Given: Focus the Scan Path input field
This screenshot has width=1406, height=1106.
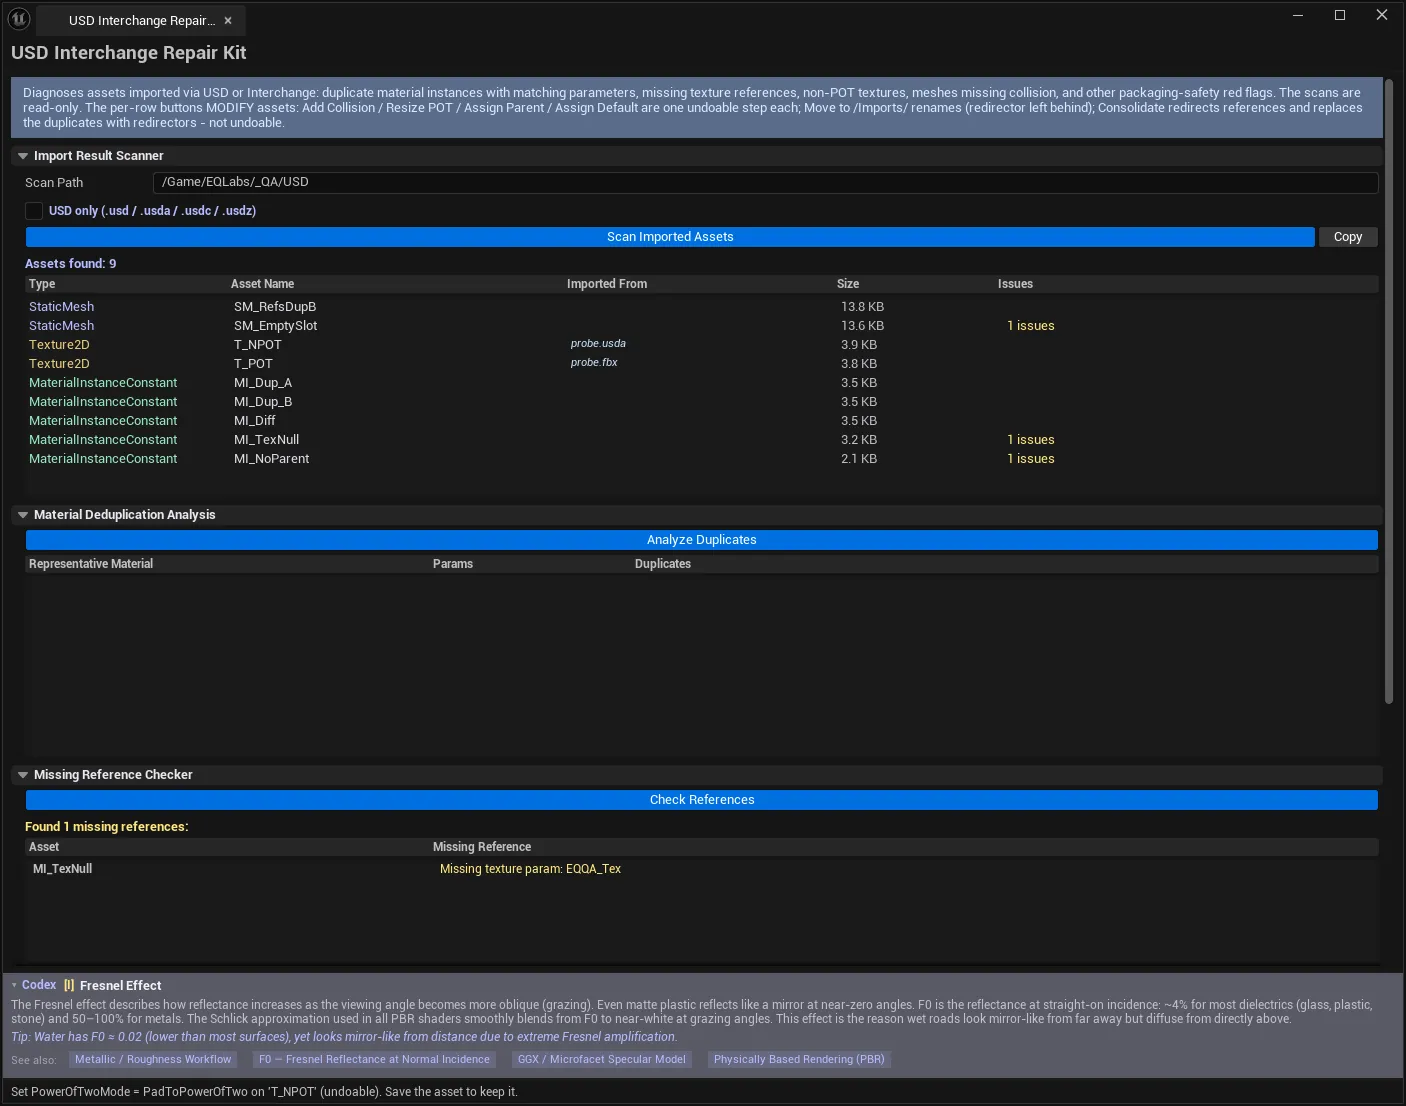Looking at the screenshot, I should pyautogui.click(x=765, y=182).
